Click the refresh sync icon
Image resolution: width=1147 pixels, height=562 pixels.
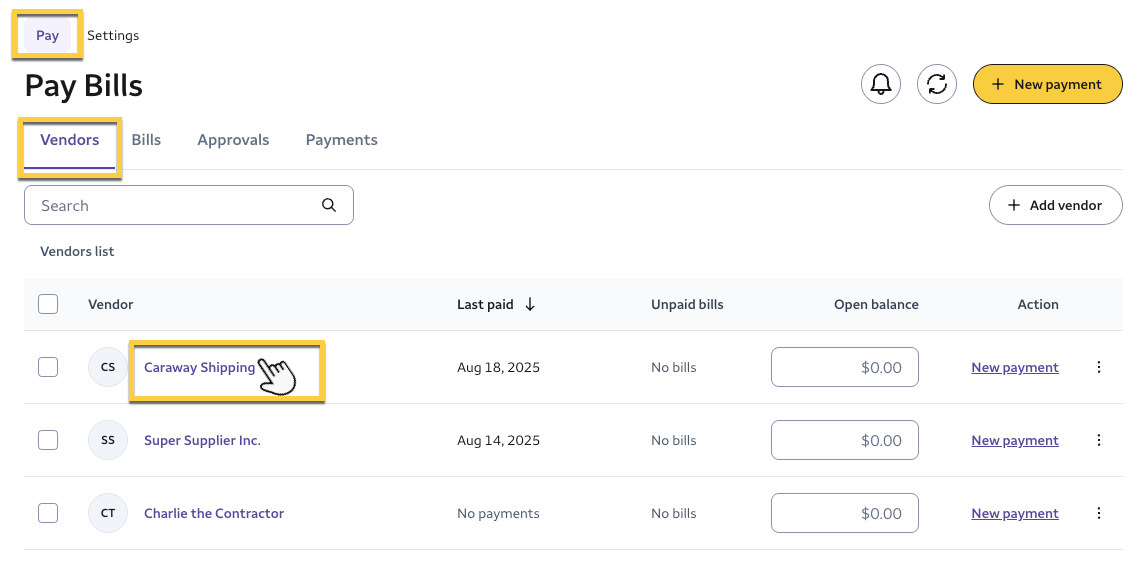(x=937, y=85)
